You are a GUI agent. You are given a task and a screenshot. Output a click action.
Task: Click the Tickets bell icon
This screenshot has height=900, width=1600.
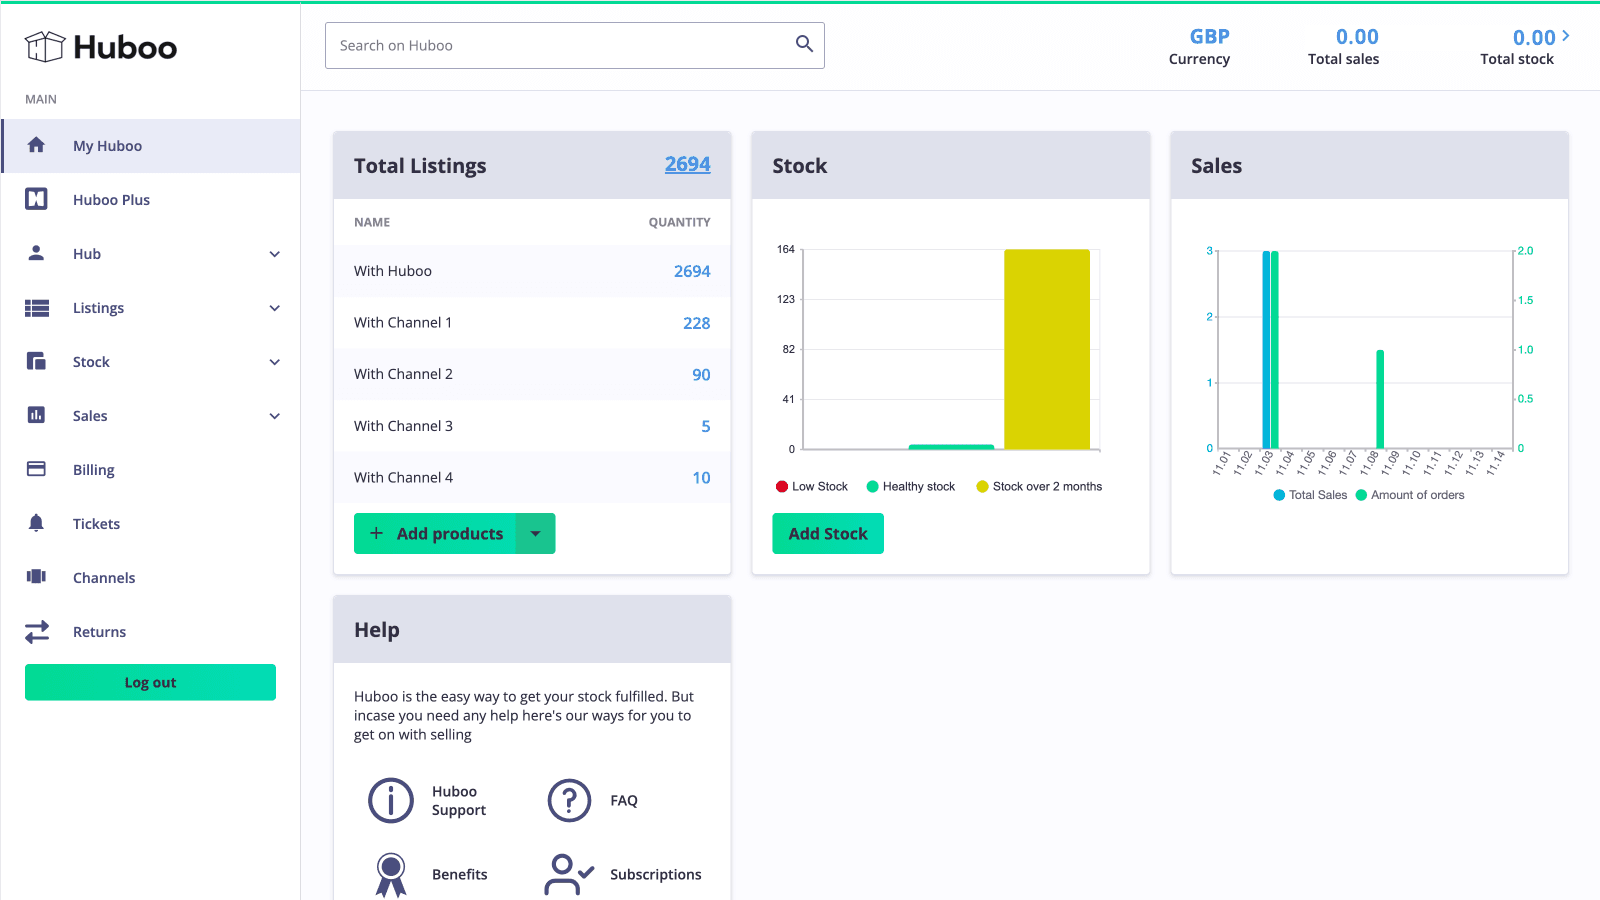[x=36, y=523]
